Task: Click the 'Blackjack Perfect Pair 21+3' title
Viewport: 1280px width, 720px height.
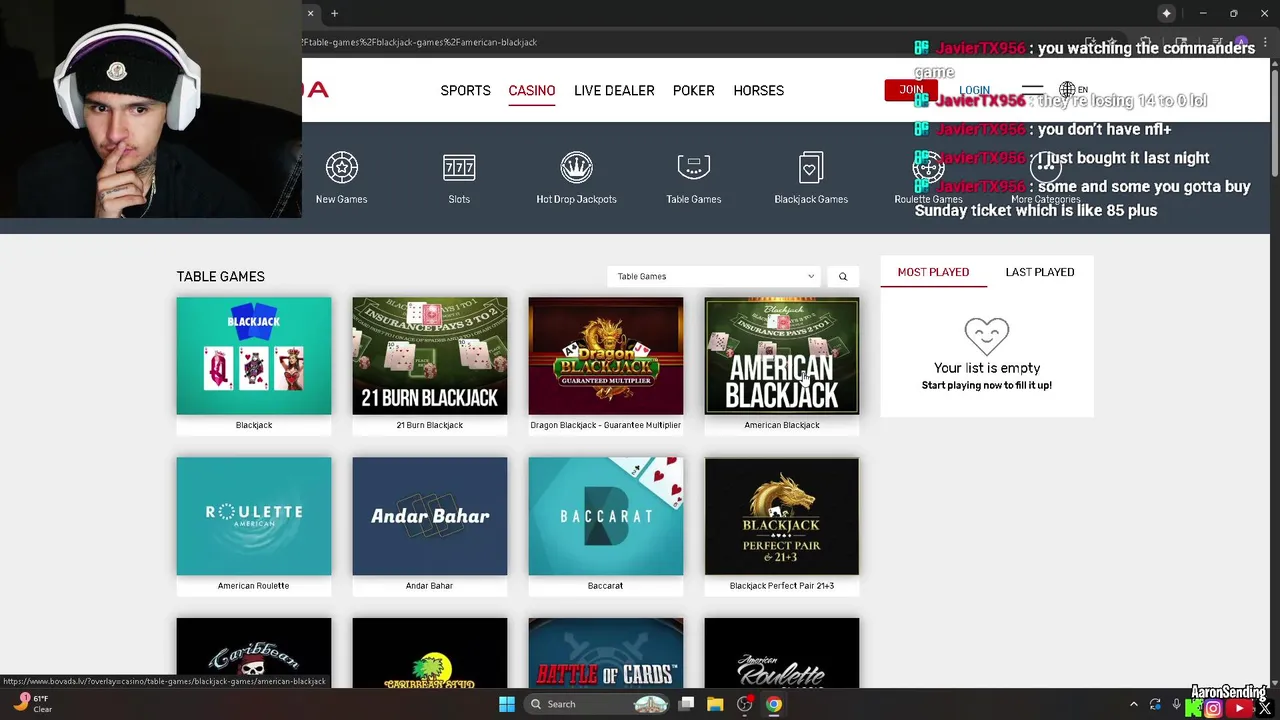Action: pyautogui.click(x=782, y=586)
